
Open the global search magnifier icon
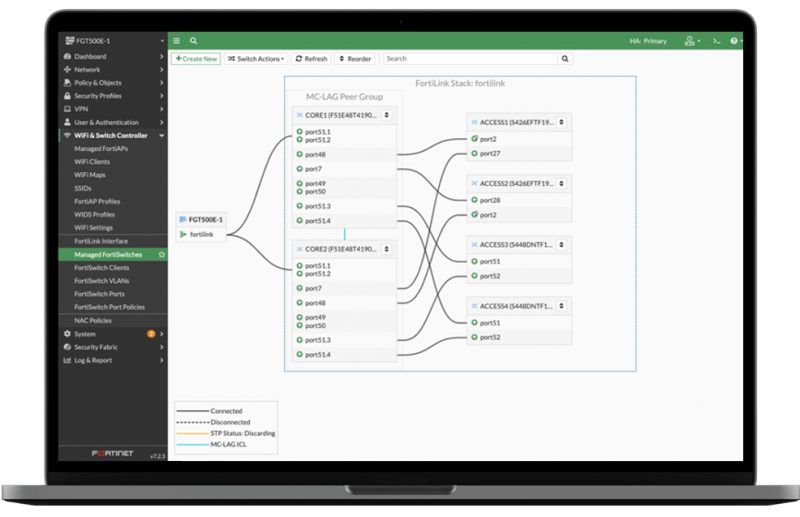(x=193, y=41)
